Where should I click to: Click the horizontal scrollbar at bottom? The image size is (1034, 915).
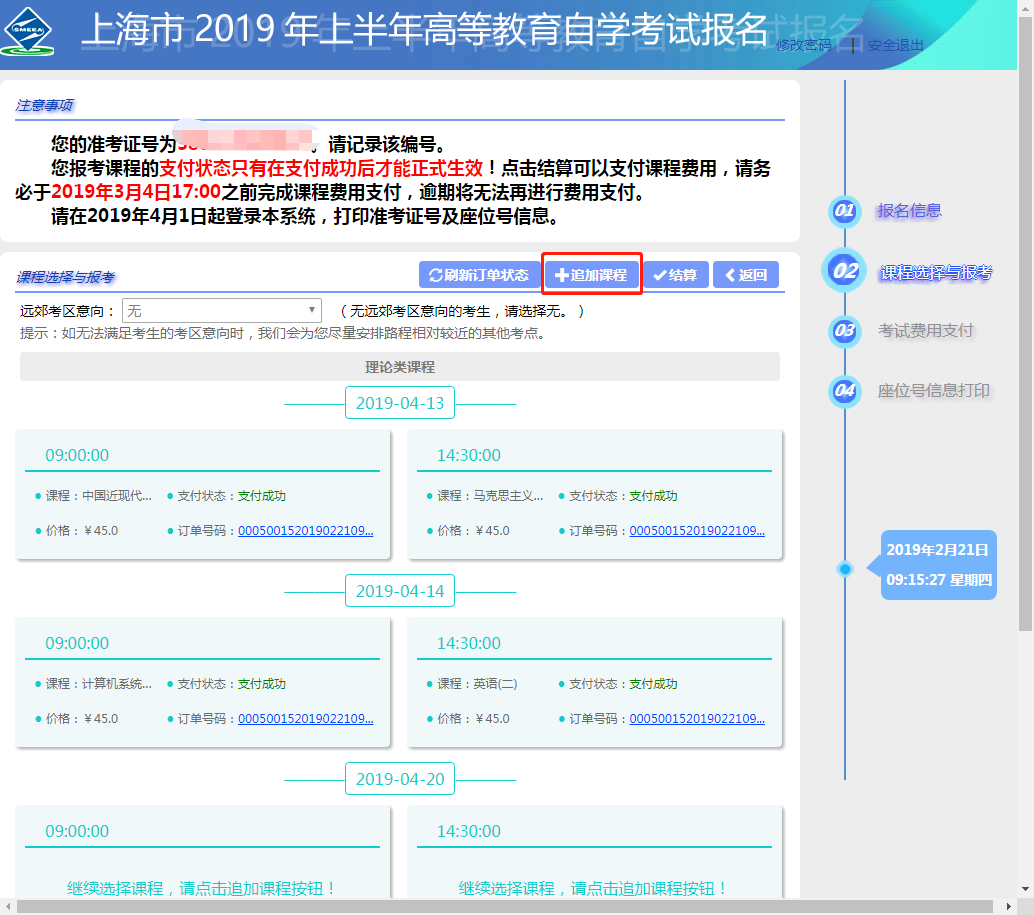(500, 907)
